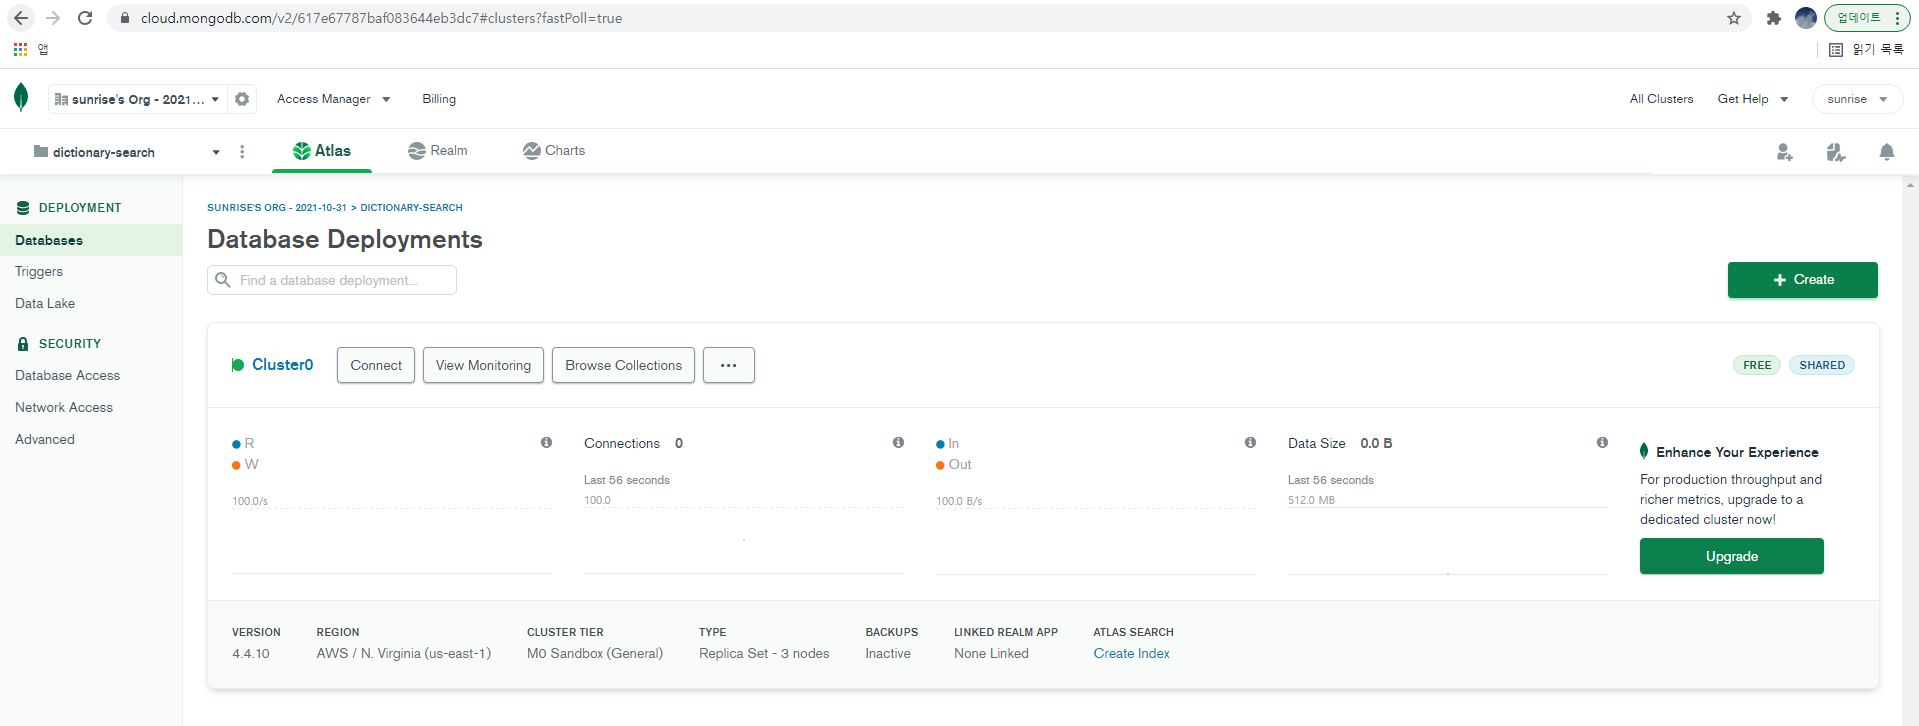This screenshot has height=726, width=1919.
Task: Bookmark this page with star icon
Action: (1734, 18)
